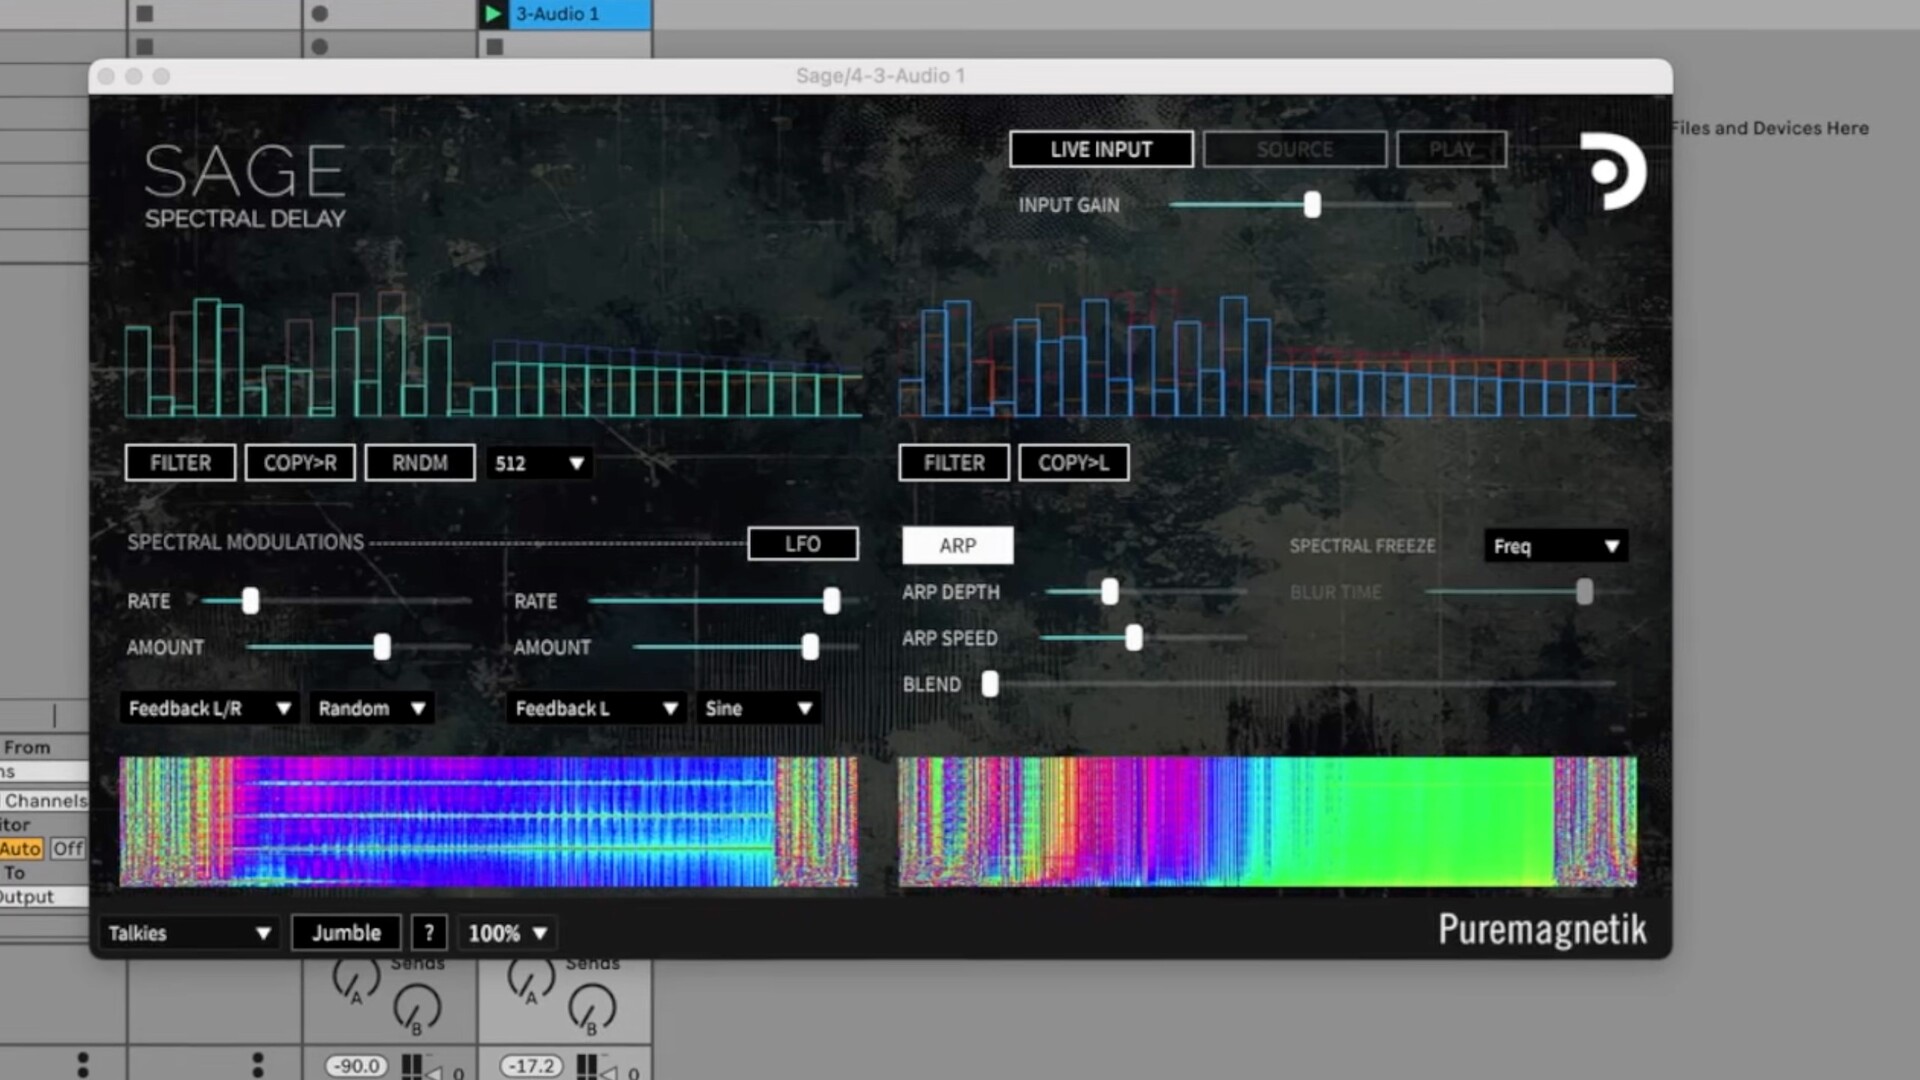The image size is (1920, 1080).
Task: Open the Talkies preset dropdown
Action: (188, 933)
